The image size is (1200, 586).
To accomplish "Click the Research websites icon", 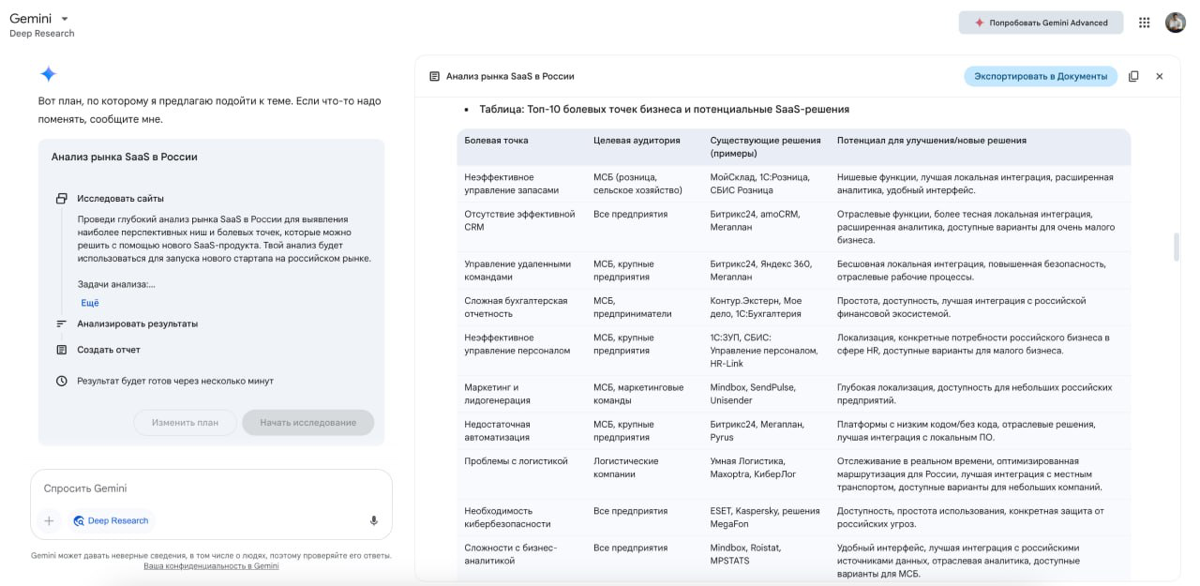I will point(62,198).
